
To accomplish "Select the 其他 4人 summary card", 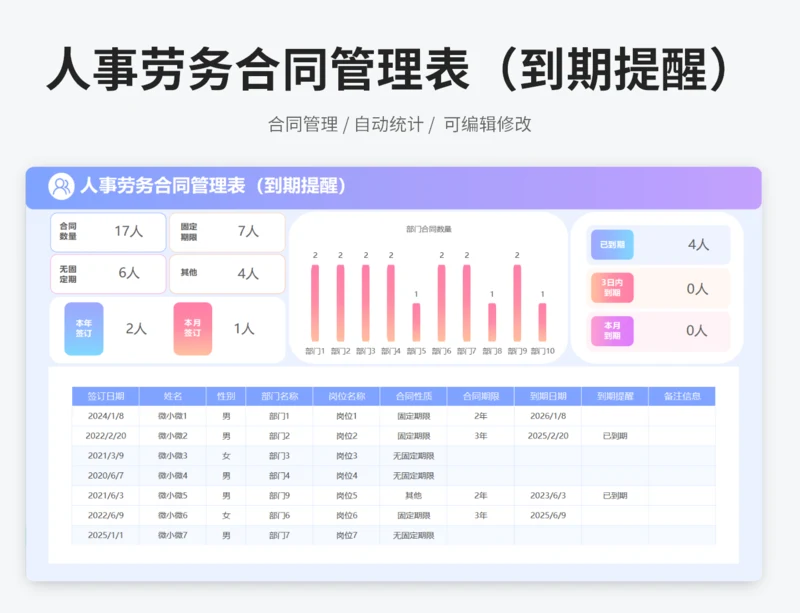I will [x=226, y=273].
